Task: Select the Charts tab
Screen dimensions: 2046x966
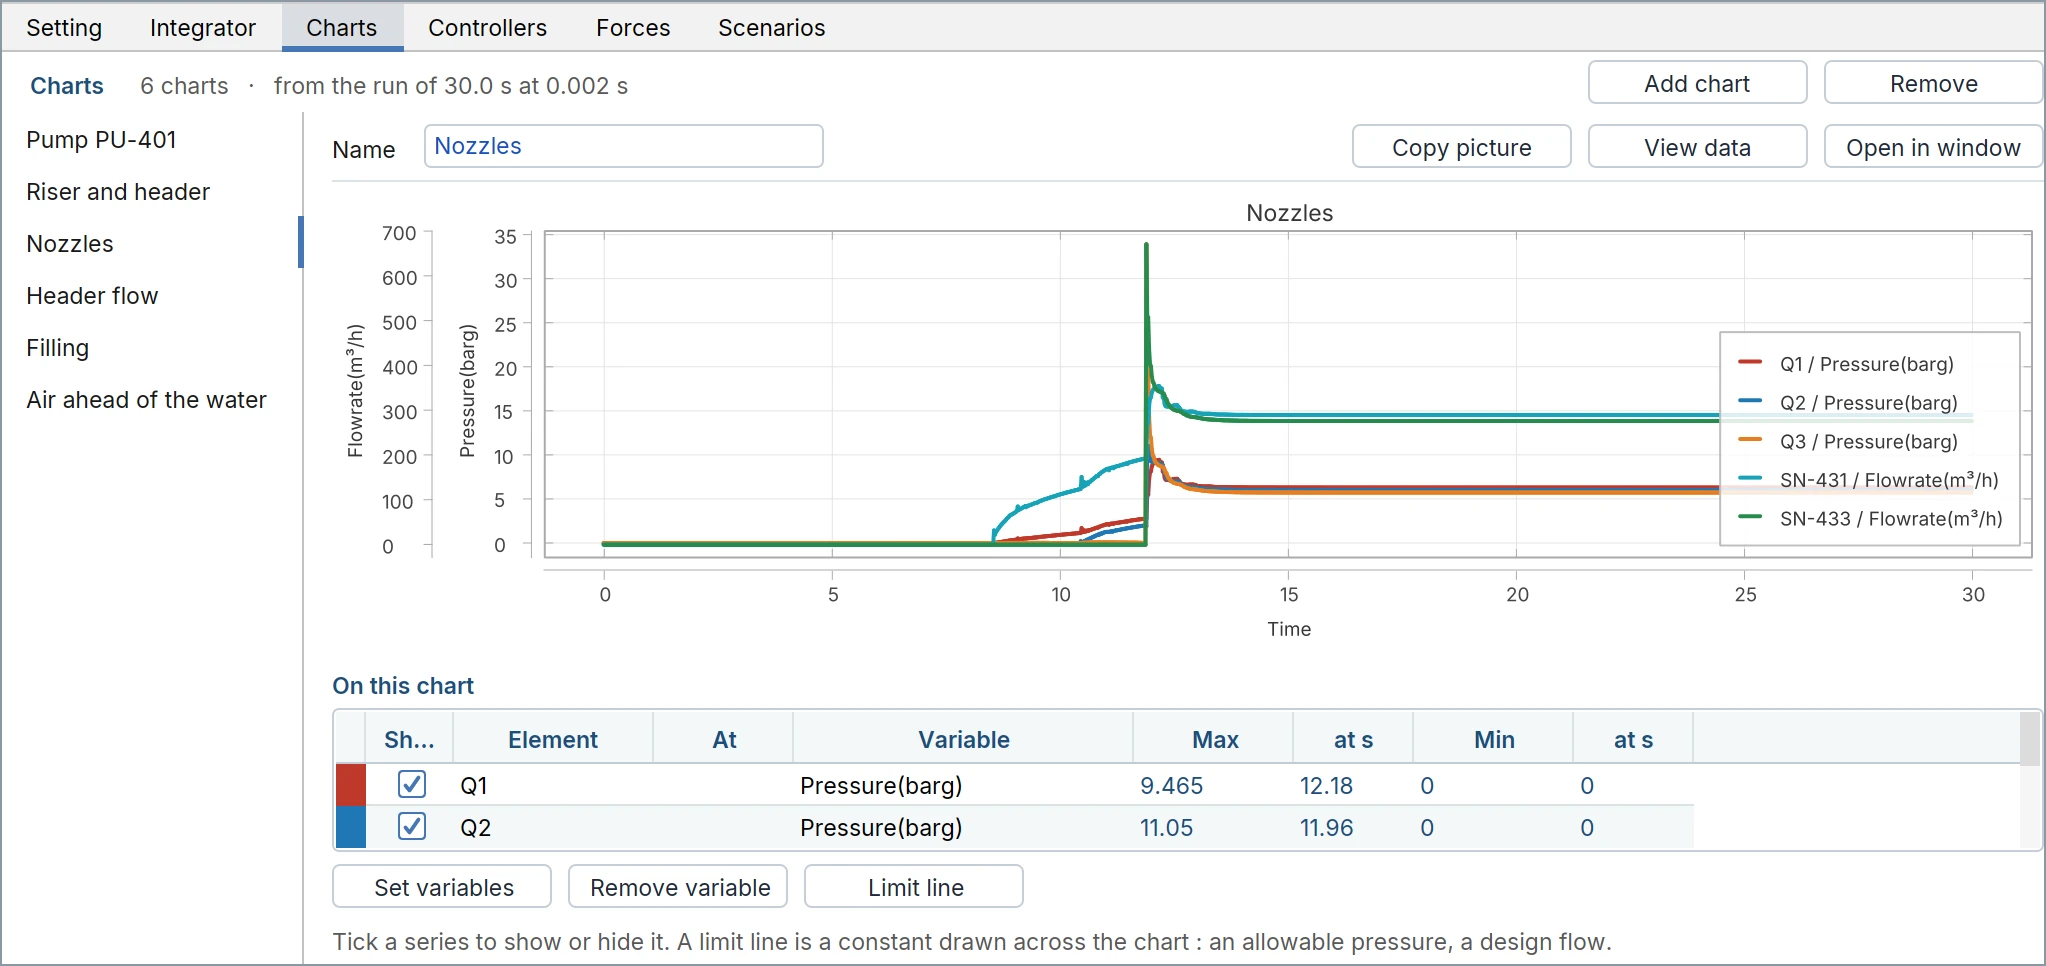Action: pos(342,28)
